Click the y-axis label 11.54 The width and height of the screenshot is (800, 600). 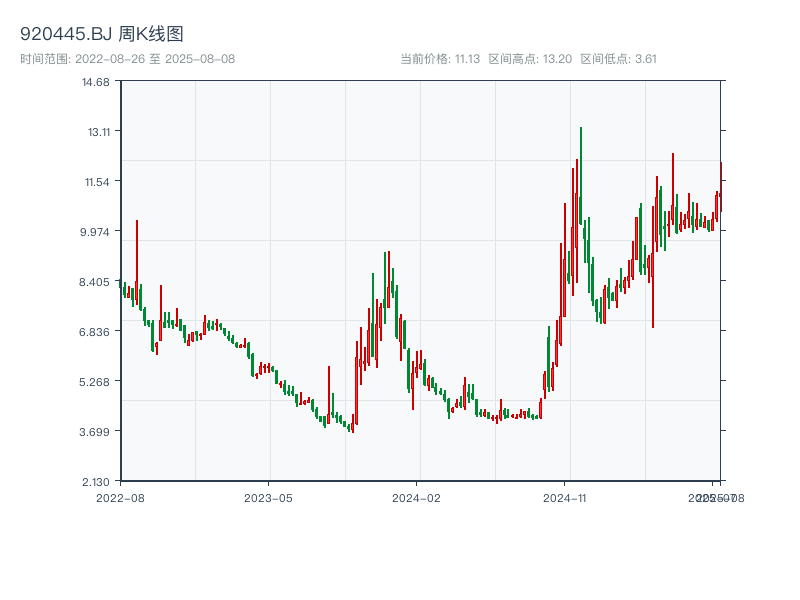pos(97,182)
